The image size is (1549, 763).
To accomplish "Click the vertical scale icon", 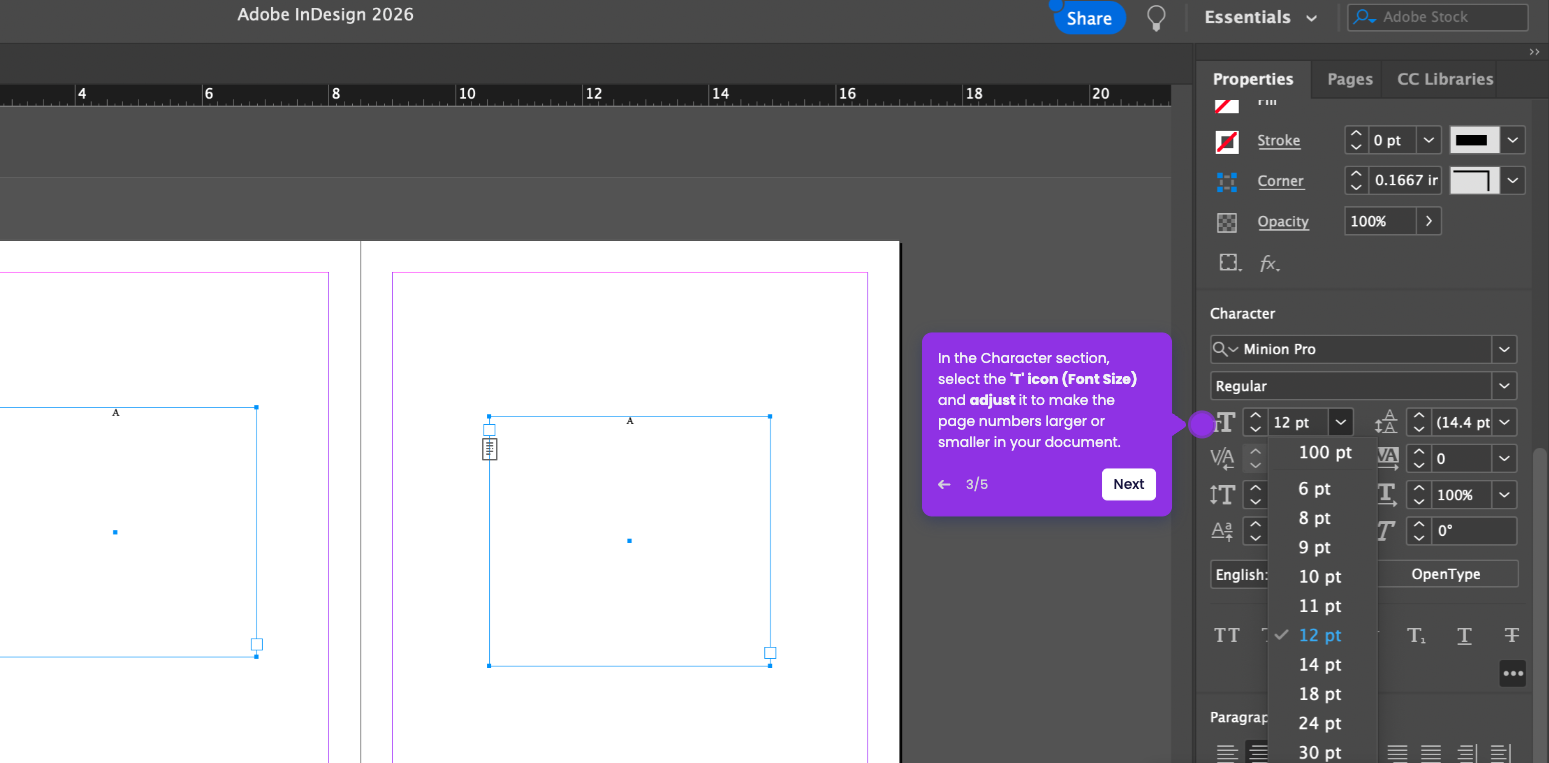I will pos(1222,495).
